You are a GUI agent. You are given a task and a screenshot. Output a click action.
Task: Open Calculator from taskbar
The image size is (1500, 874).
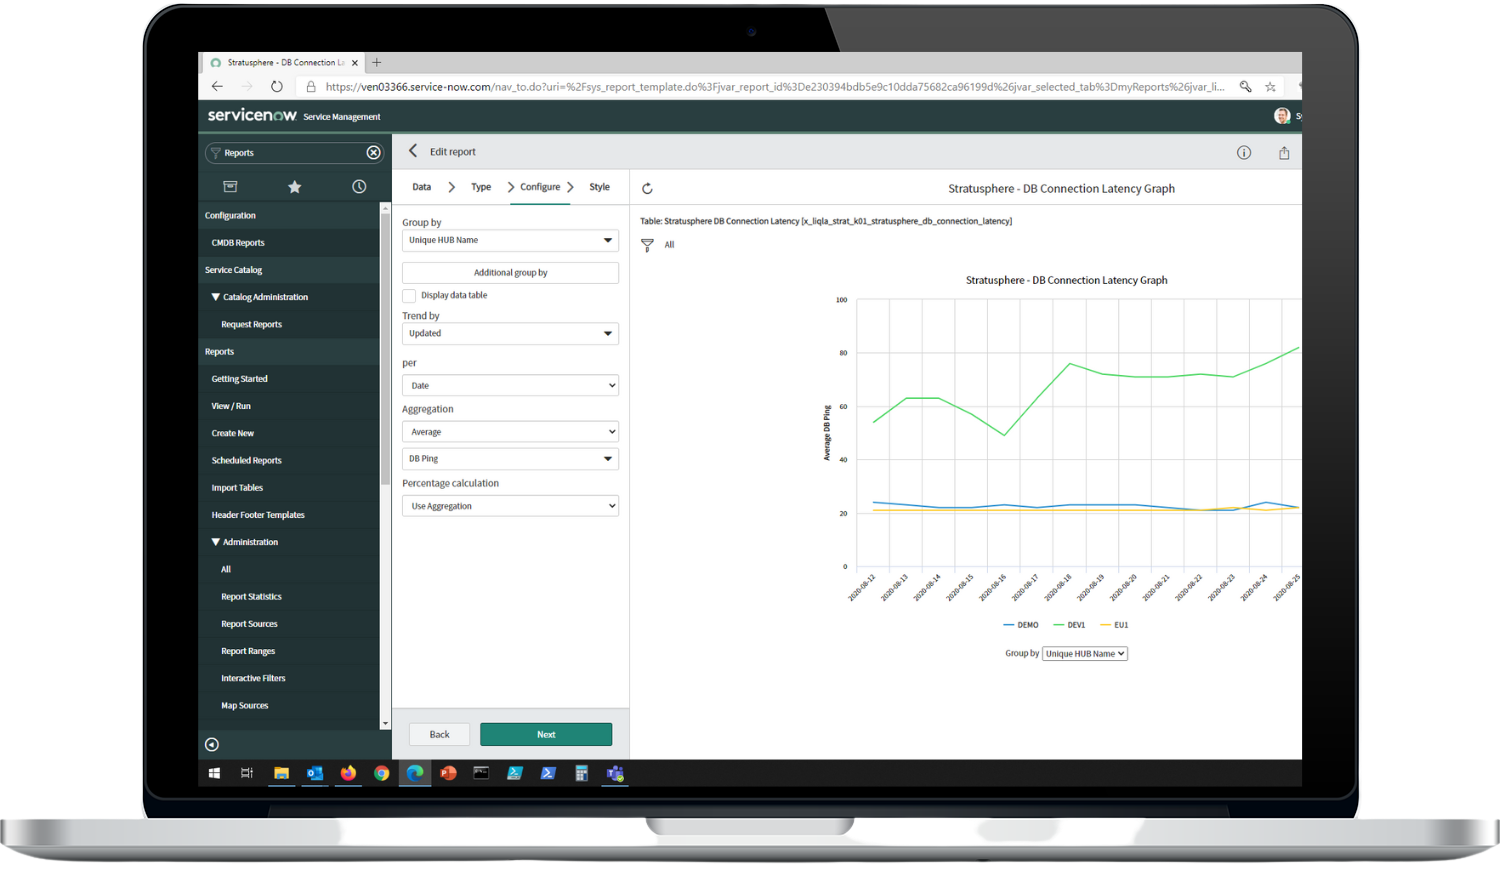tap(581, 773)
